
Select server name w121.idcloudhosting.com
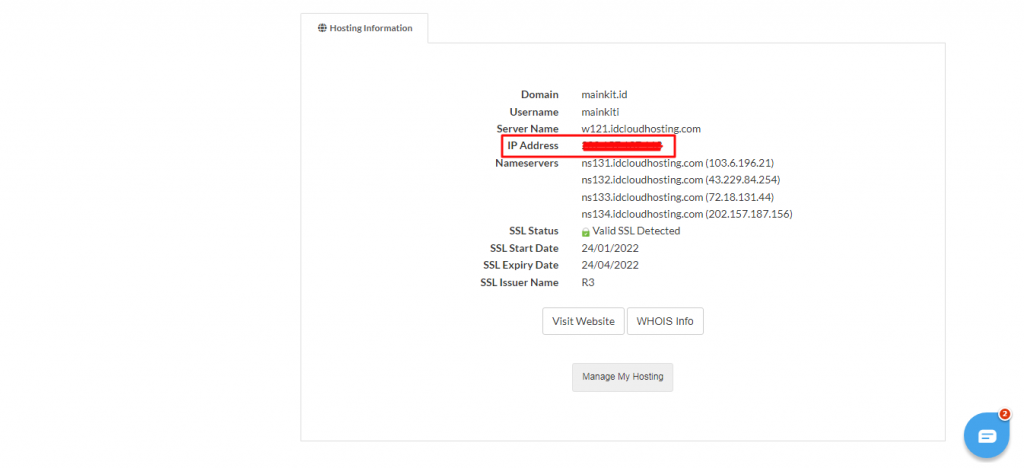click(641, 129)
